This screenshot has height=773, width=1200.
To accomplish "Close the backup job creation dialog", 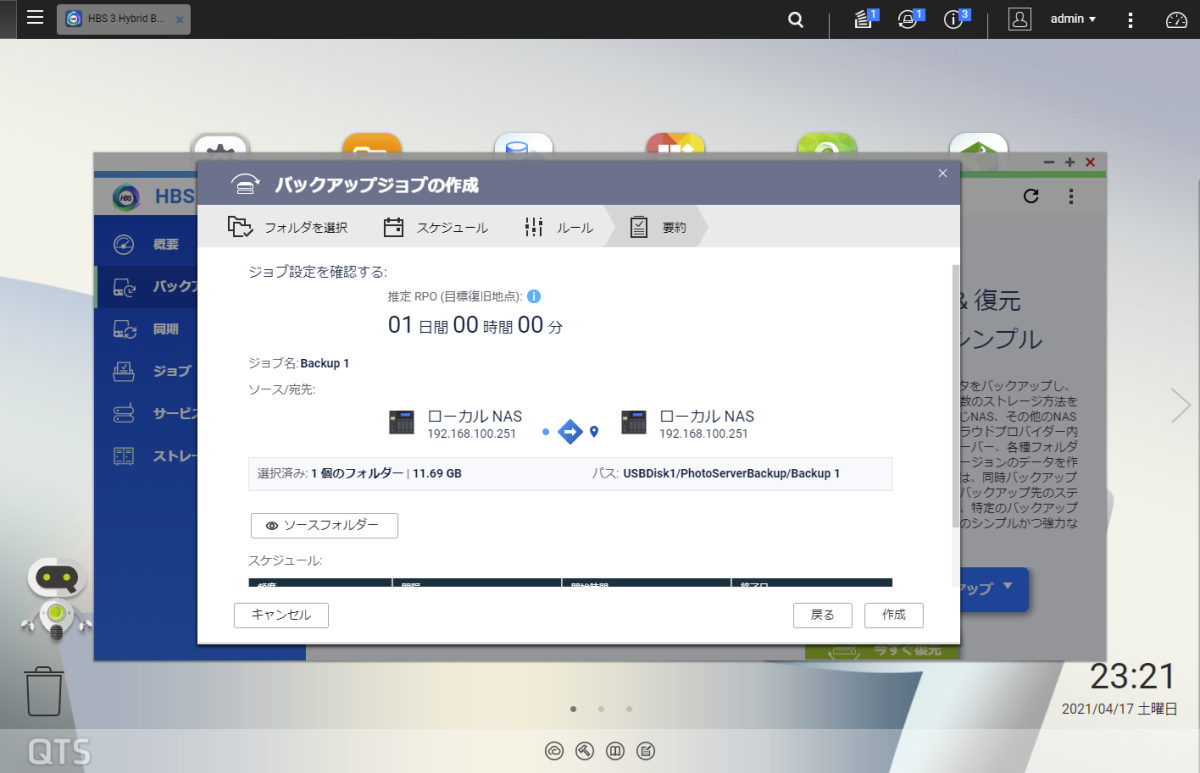I will click(942, 173).
